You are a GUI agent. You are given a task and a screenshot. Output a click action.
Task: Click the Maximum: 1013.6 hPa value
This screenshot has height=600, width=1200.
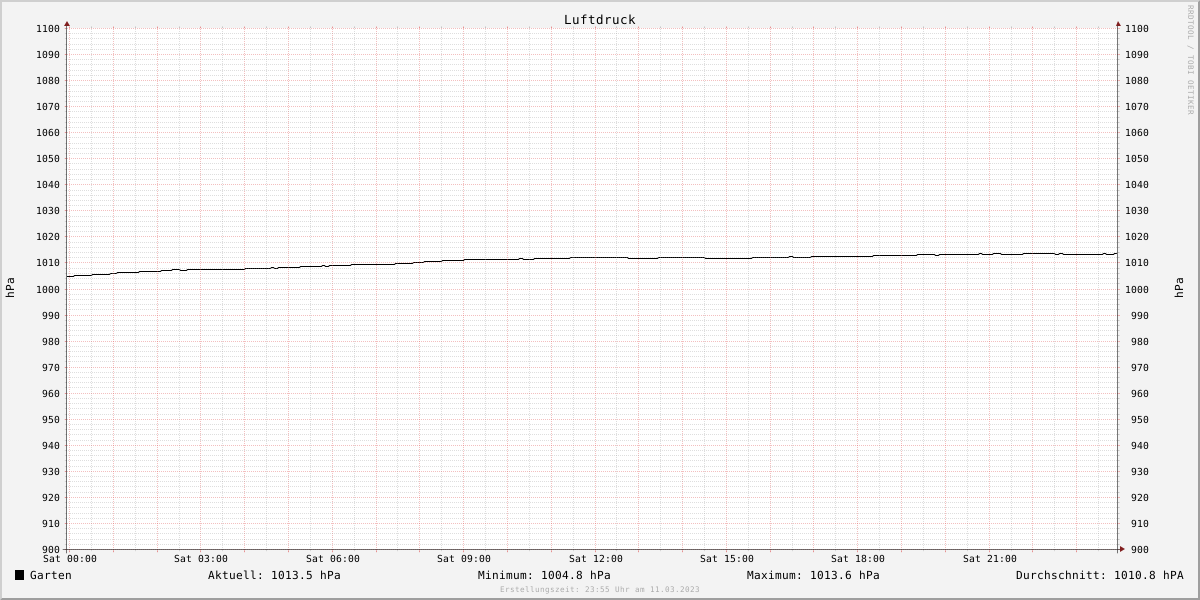point(813,575)
